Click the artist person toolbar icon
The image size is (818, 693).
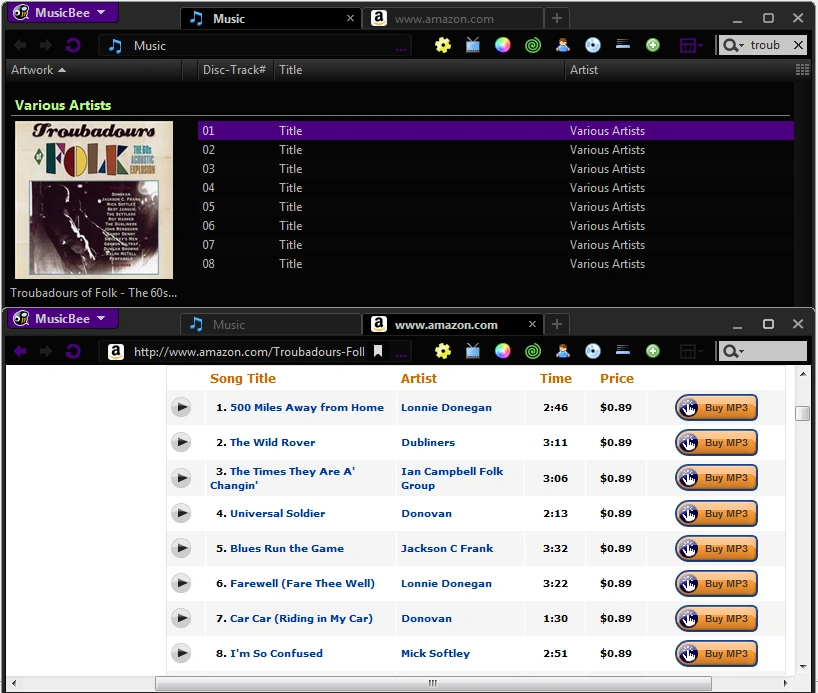(x=563, y=45)
